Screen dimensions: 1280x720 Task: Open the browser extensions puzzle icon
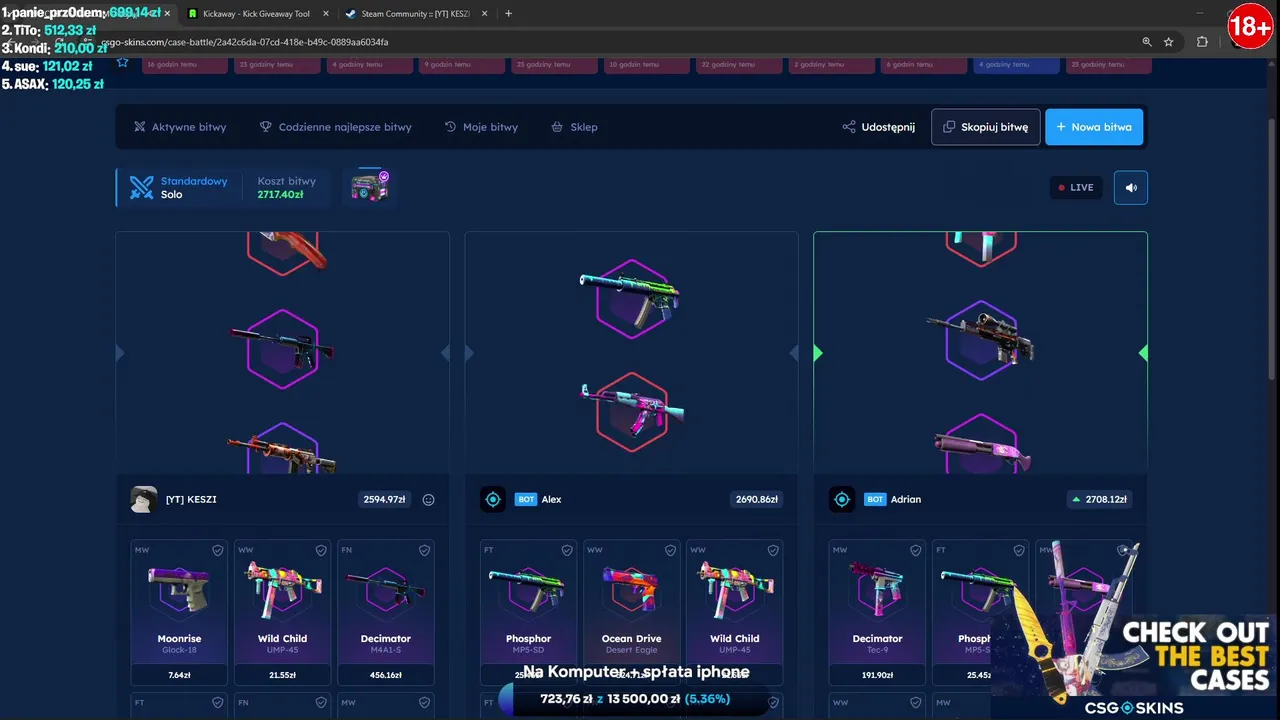1202,42
